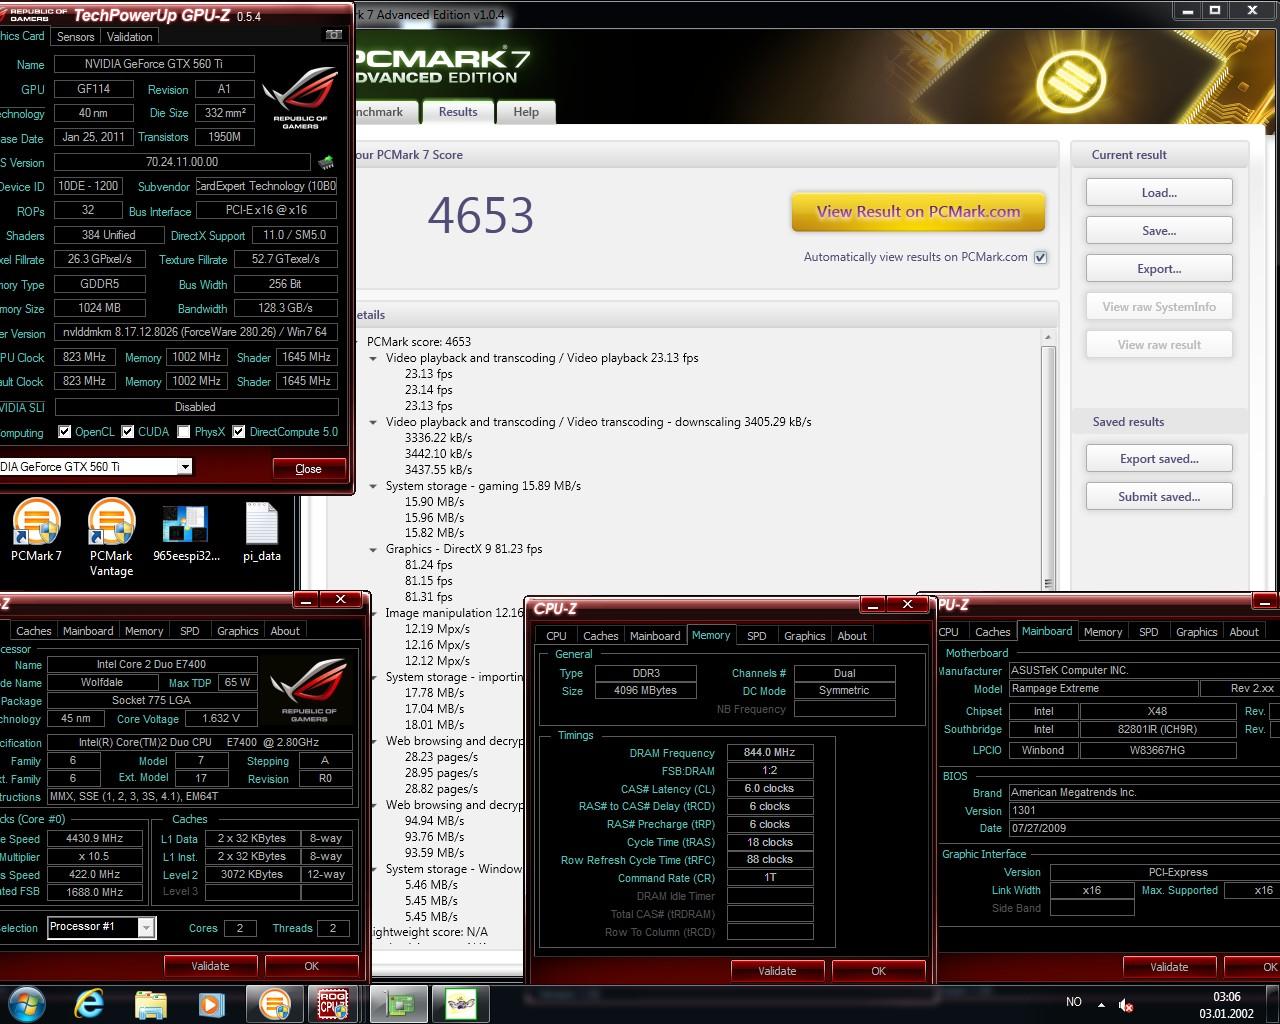
Task: Open the Help tab in PCMark 7
Action: (526, 112)
